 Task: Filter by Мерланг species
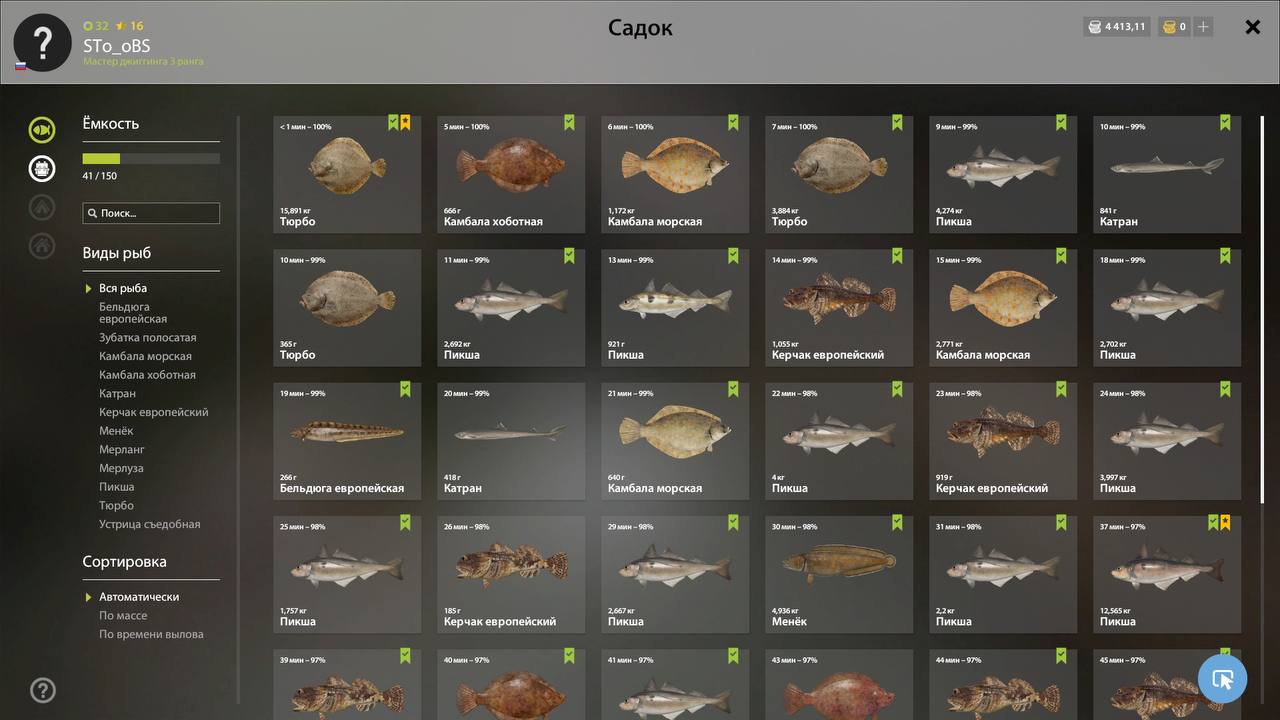click(122, 450)
